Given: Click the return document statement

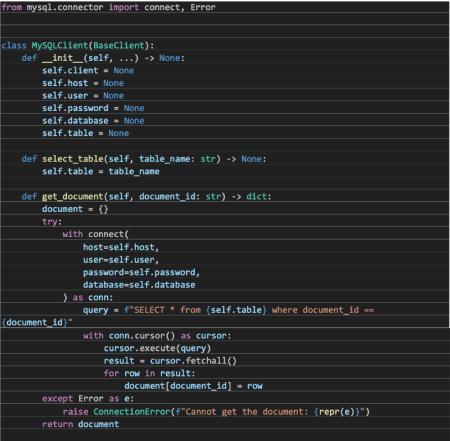Looking at the screenshot, I should click(x=80, y=424).
